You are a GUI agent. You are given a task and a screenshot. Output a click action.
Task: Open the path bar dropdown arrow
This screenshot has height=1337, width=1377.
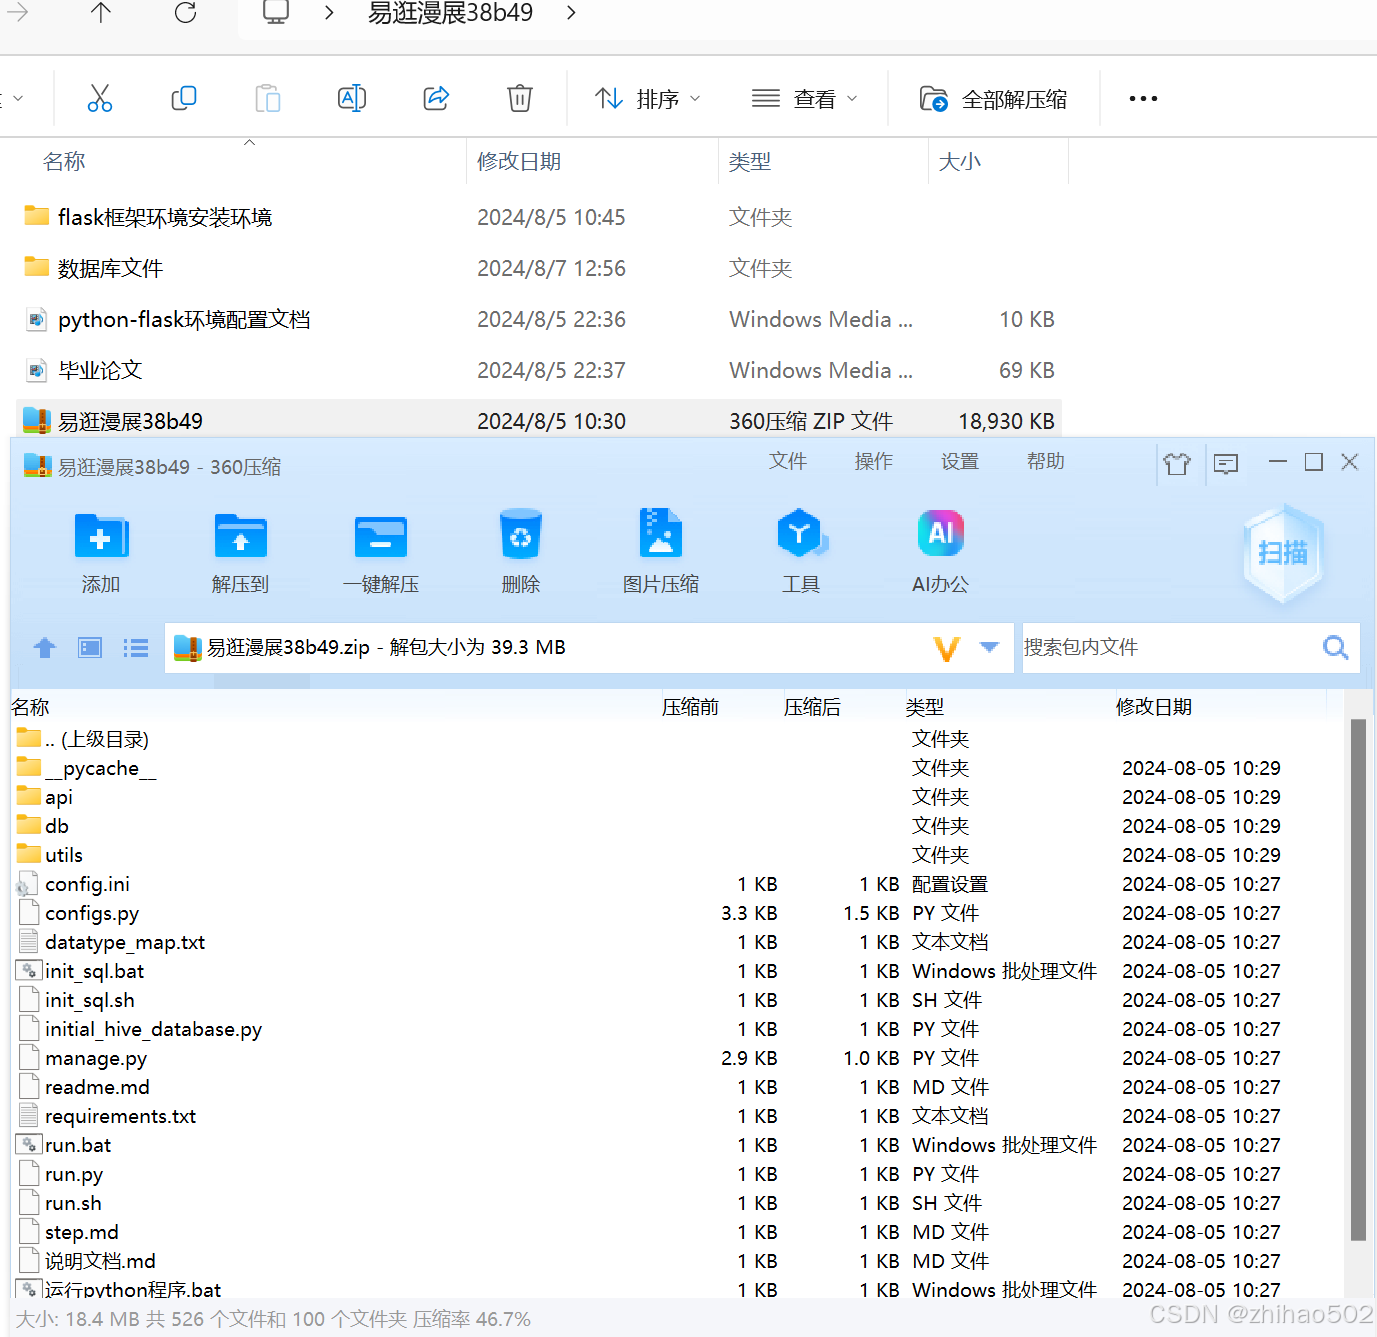(x=990, y=647)
